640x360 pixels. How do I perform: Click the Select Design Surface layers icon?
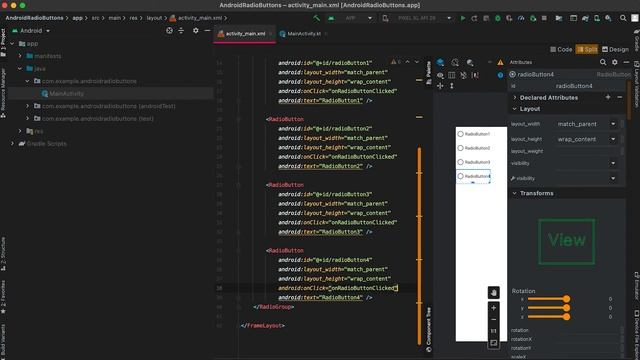pos(440,62)
